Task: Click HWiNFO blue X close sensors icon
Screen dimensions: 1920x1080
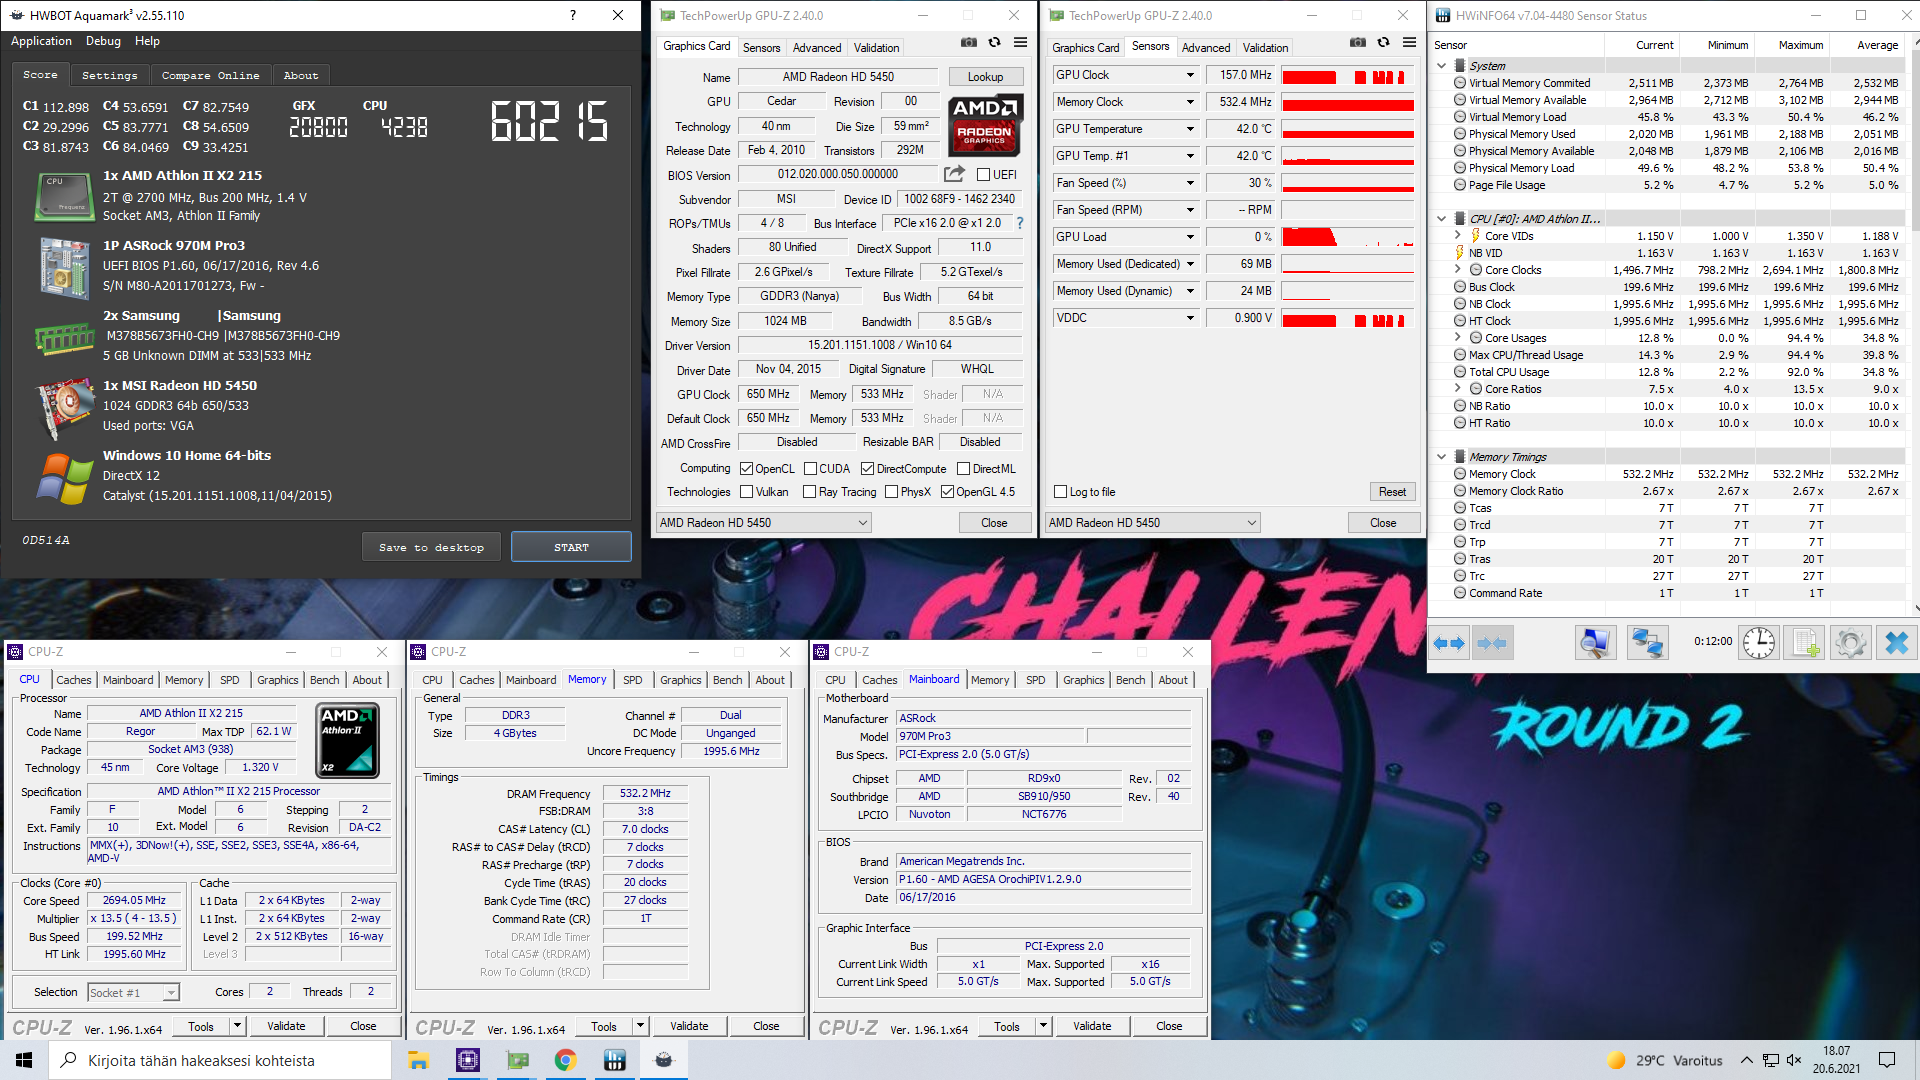Action: [x=1896, y=643]
